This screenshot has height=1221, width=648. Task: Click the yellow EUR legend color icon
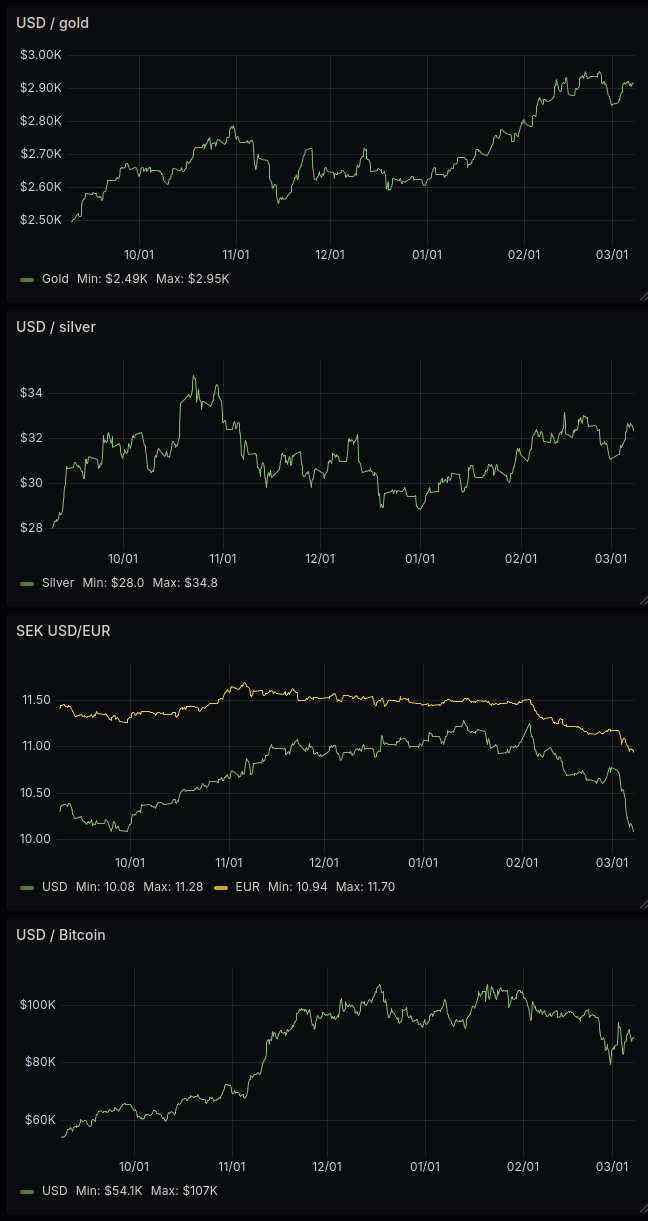click(x=221, y=887)
